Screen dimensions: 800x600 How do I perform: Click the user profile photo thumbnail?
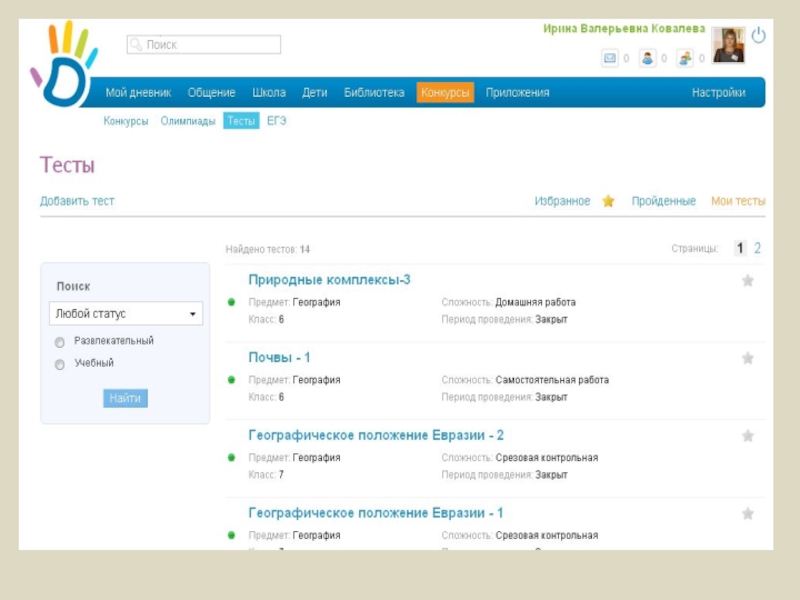pyautogui.click(x=728, y=46)
